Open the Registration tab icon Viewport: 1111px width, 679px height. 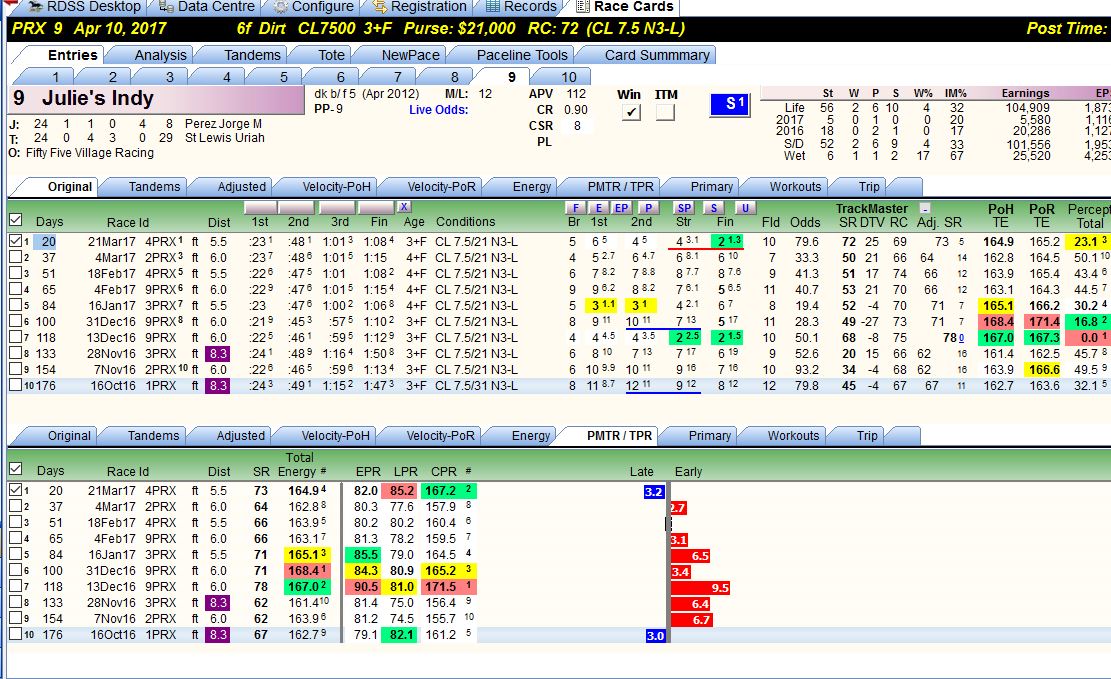pyautogui.click(x=380, y=6)
